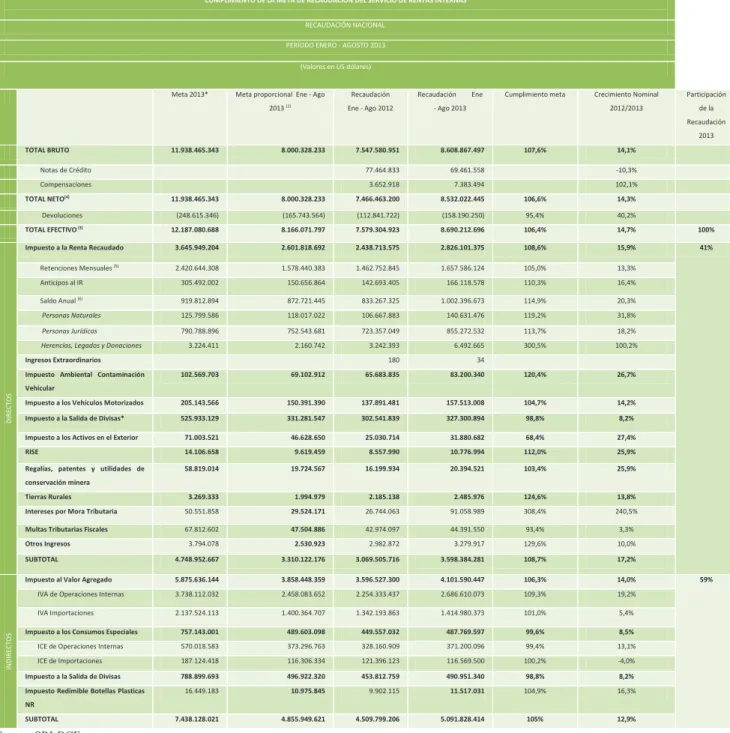Click the 'Notas de Crédito' row label
730x733 pixels.
click(x=65, y=170)
